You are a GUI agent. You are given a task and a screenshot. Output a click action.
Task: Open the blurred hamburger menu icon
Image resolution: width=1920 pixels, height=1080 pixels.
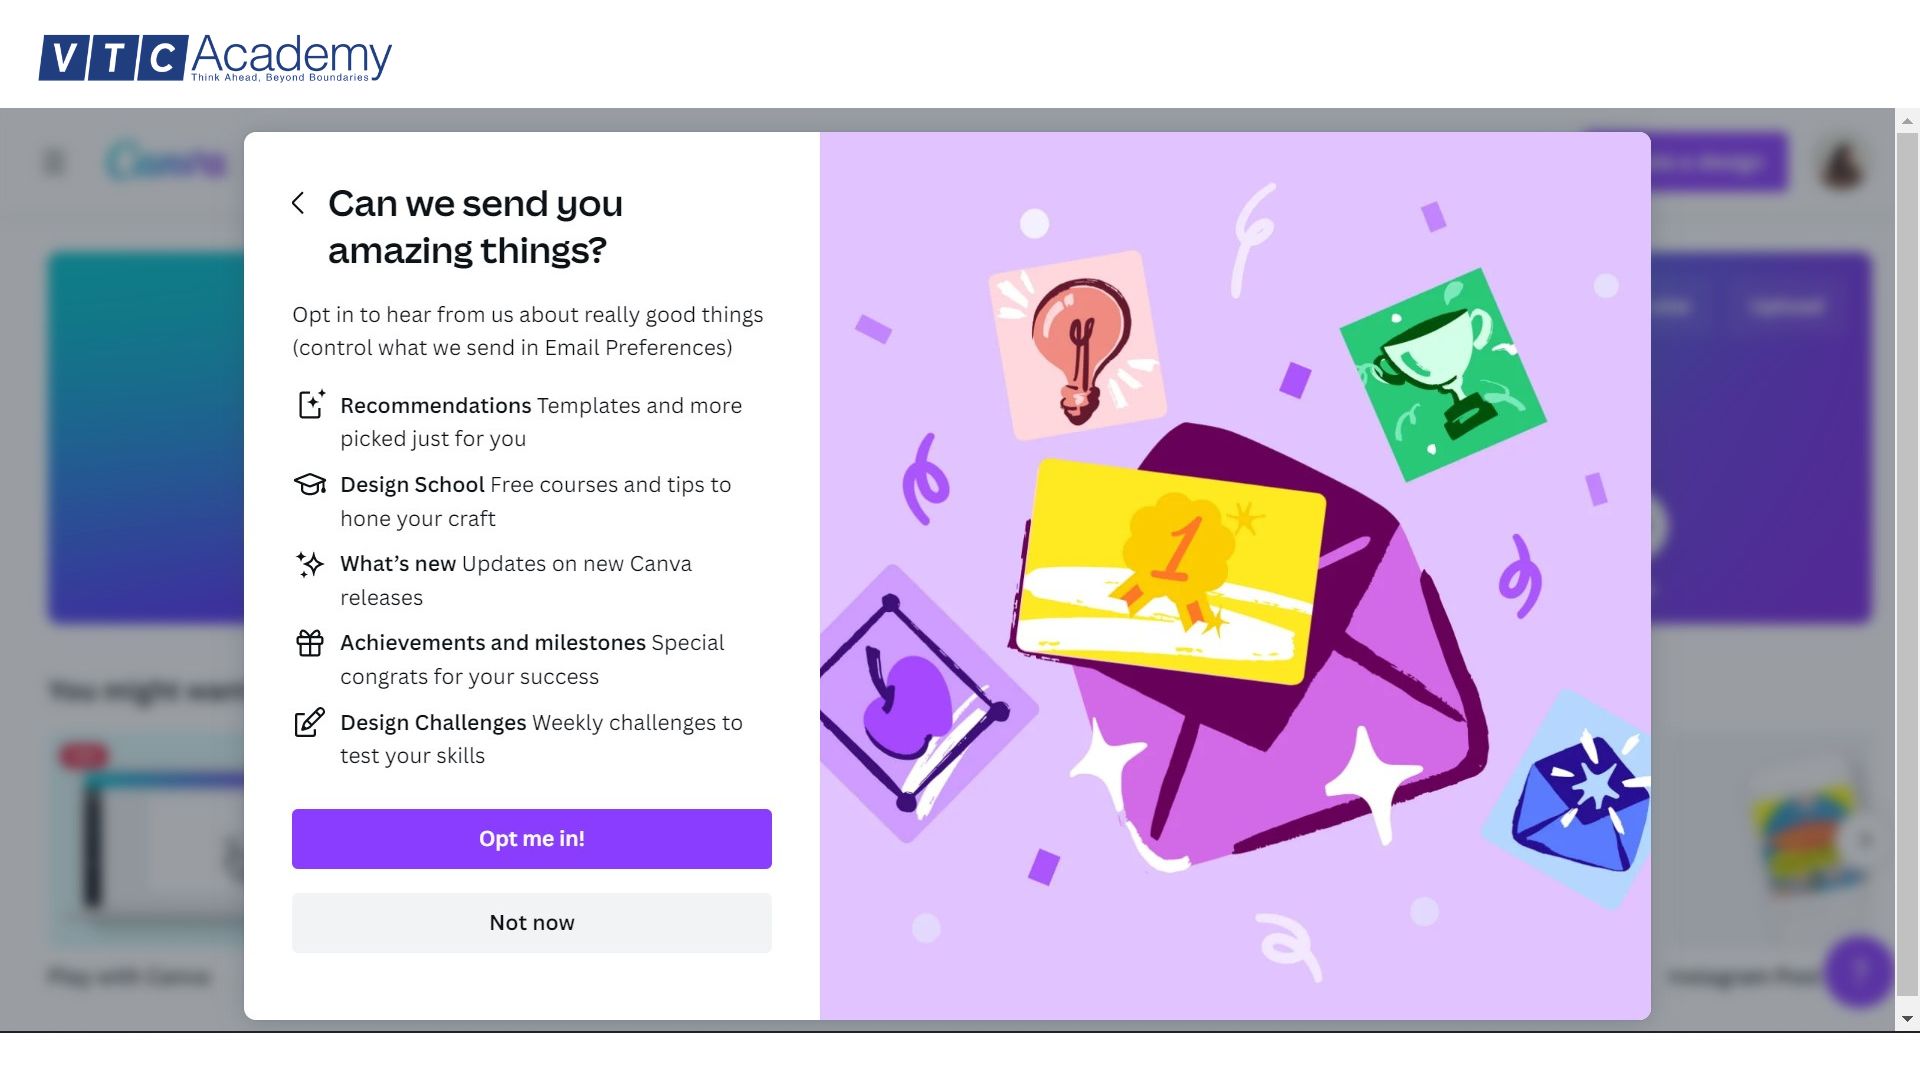pos(55,162)
